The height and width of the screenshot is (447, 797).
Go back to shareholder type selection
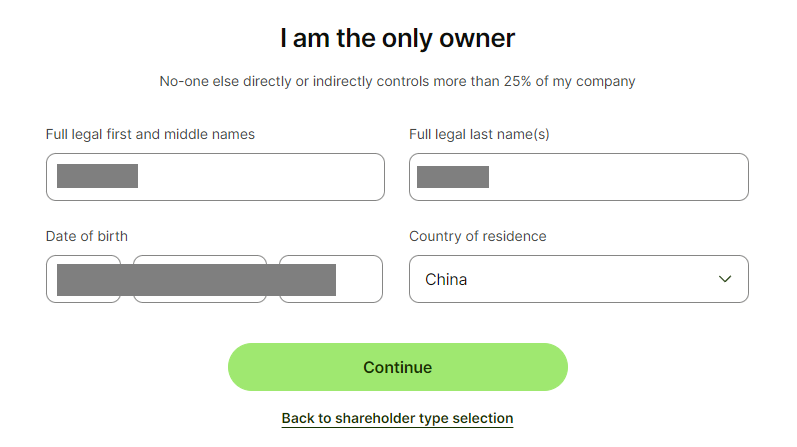click(x=397, y=418)
